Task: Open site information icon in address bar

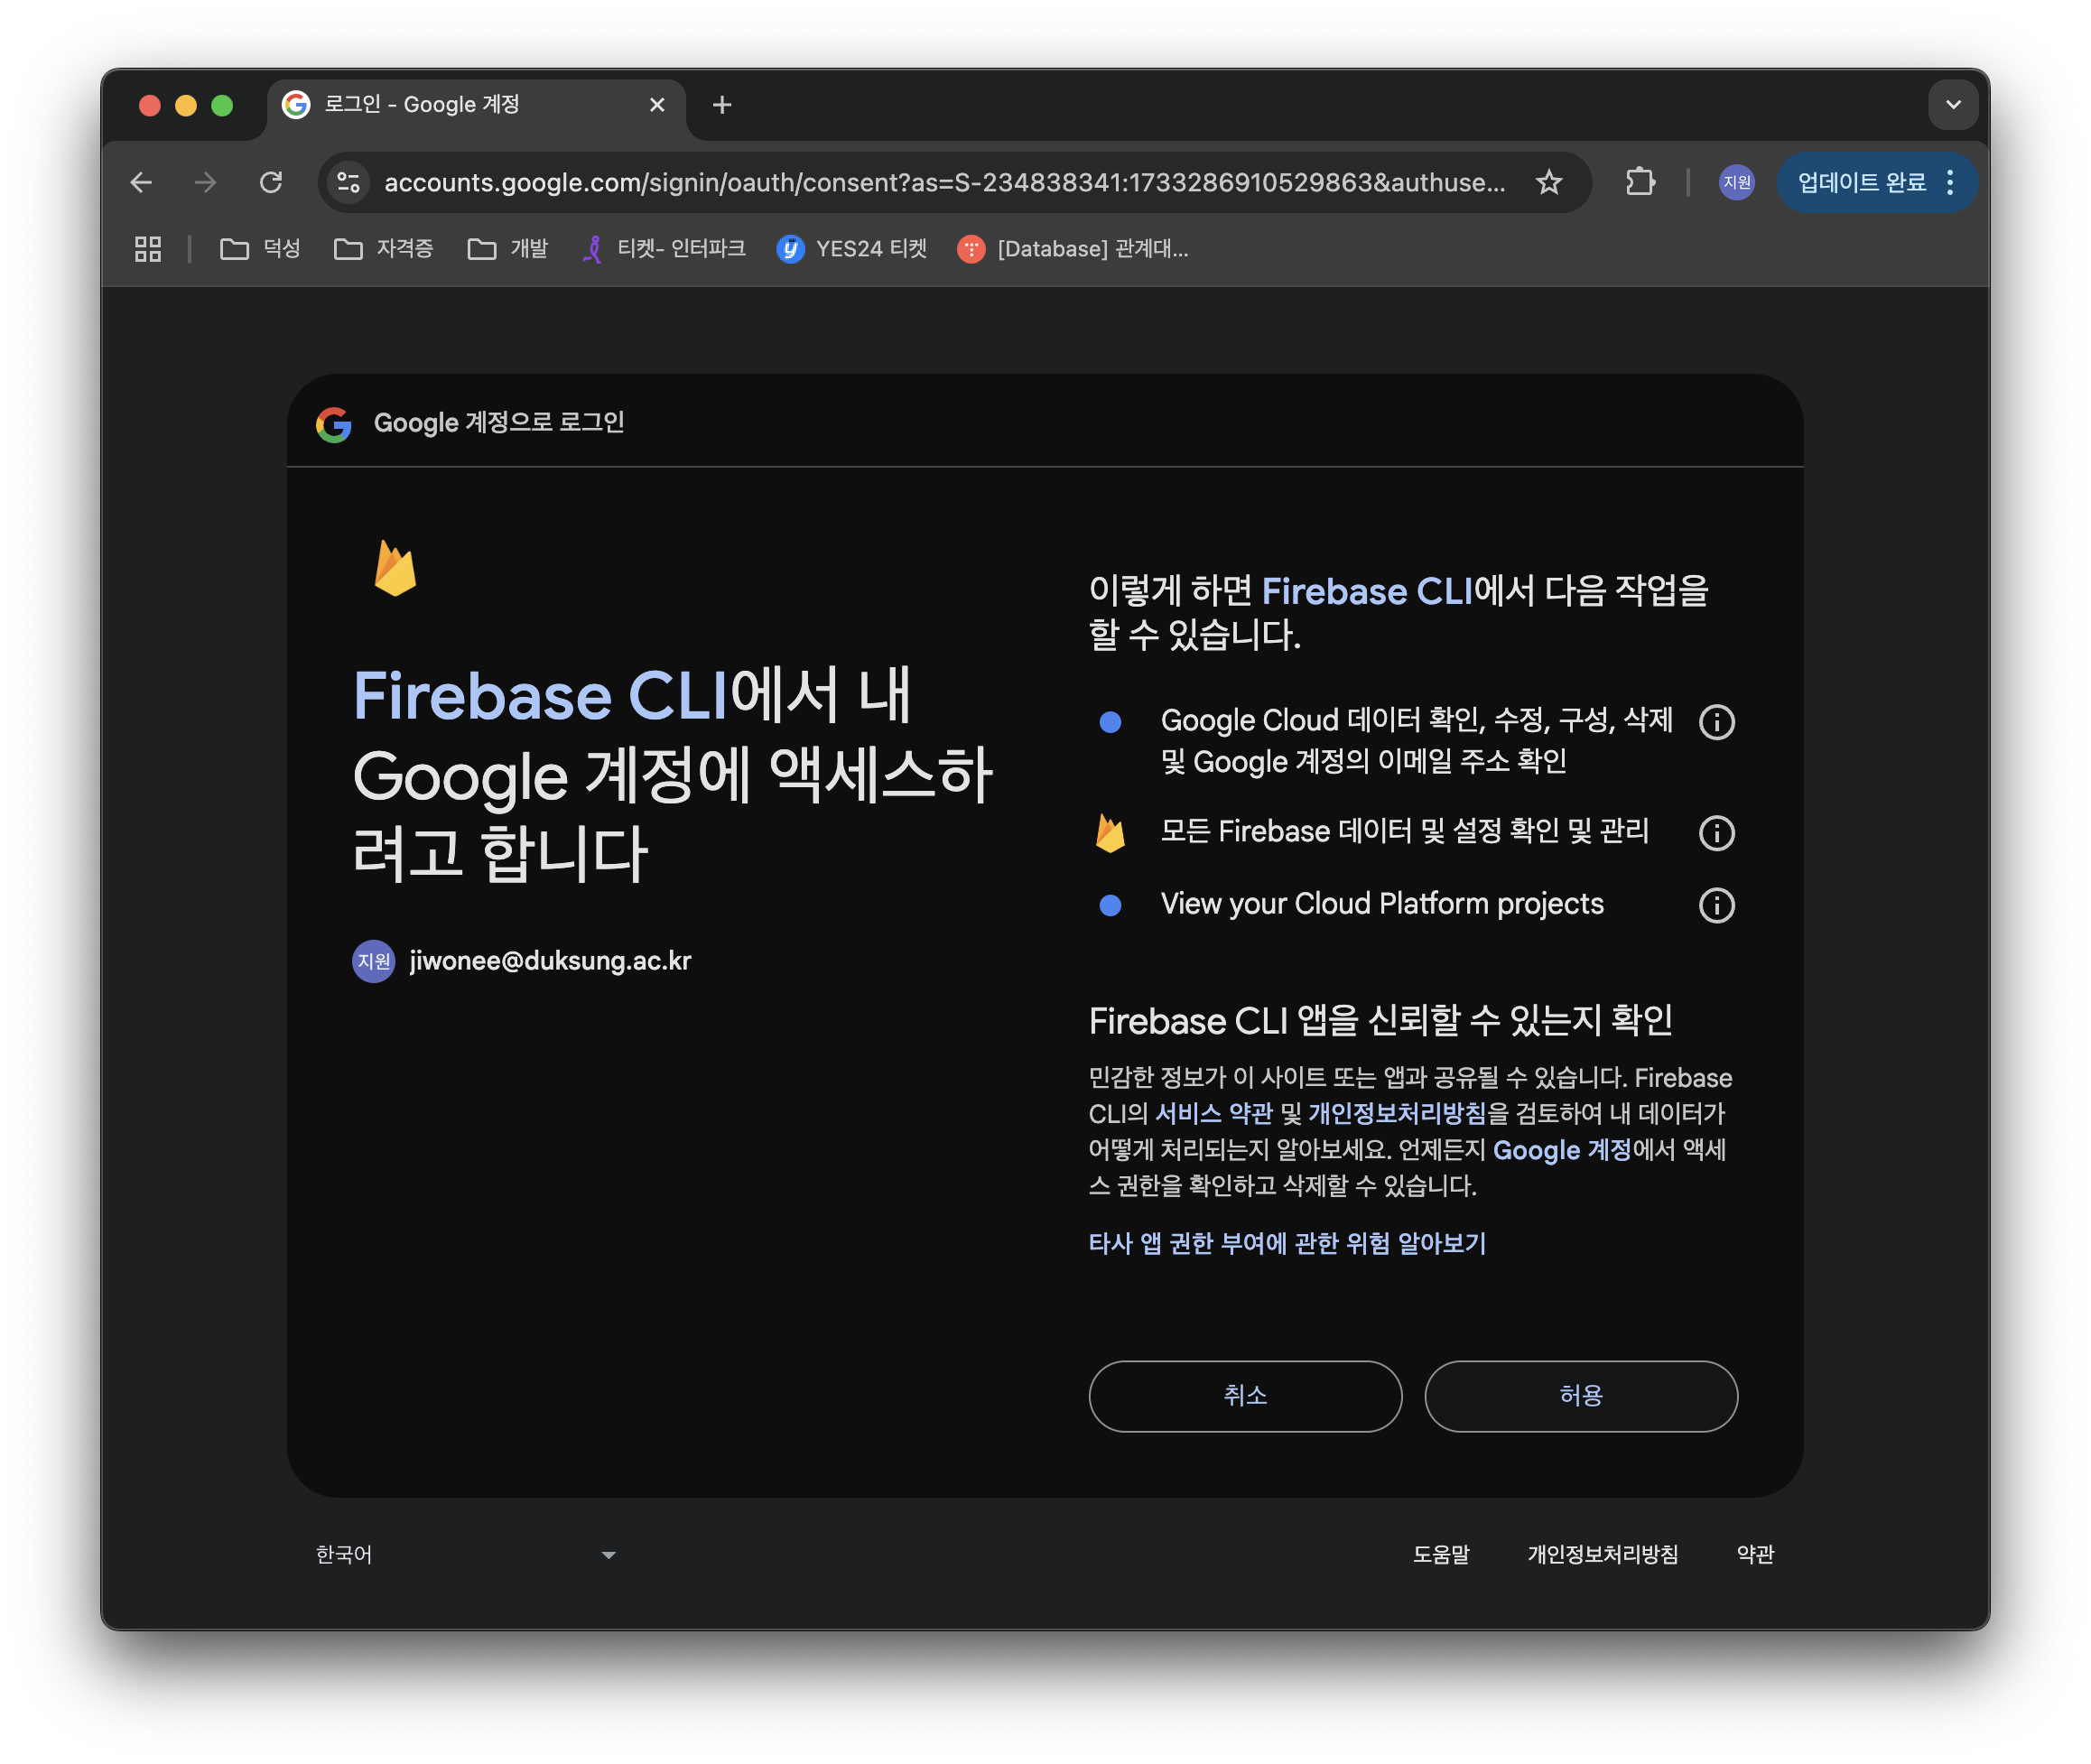Action: [349, 182]
